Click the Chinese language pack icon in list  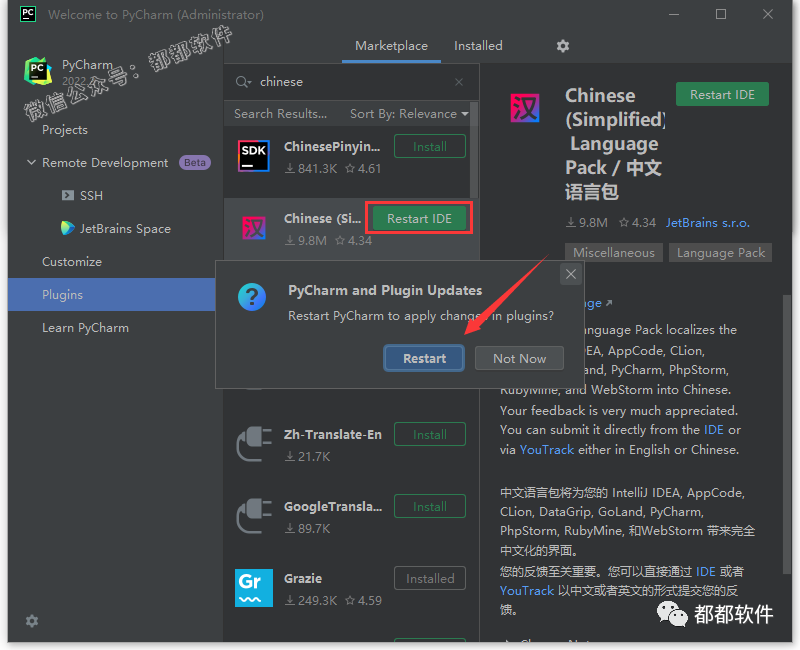pos(254,228)
